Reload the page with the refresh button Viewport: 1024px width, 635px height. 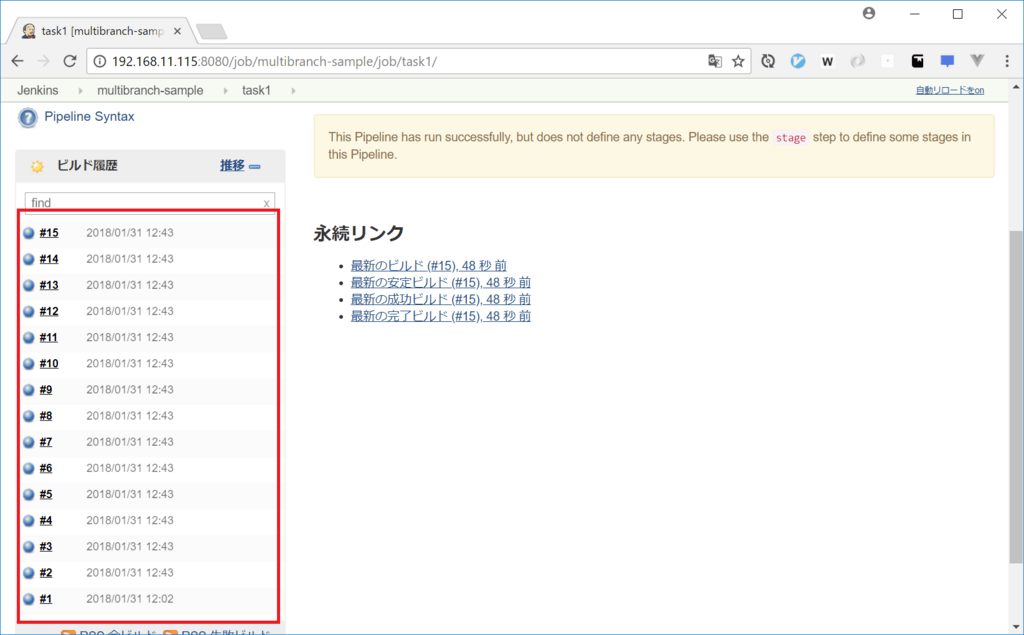(x=70, y=61)
